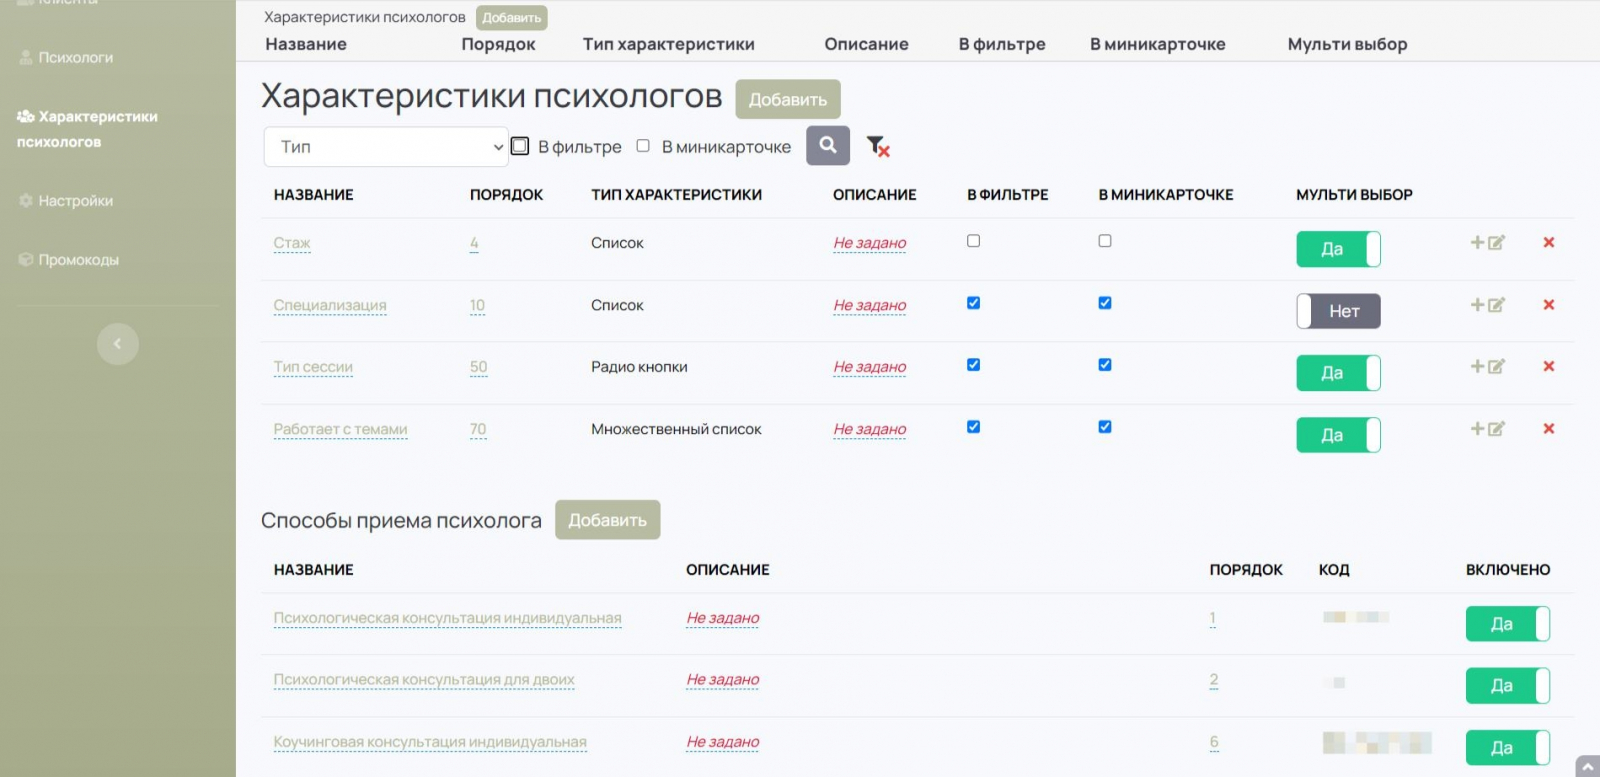The image size is (1600, 777).
Task: Tick the В миникарточке checkbox in filter bar
Action: (x=643, y=146)
